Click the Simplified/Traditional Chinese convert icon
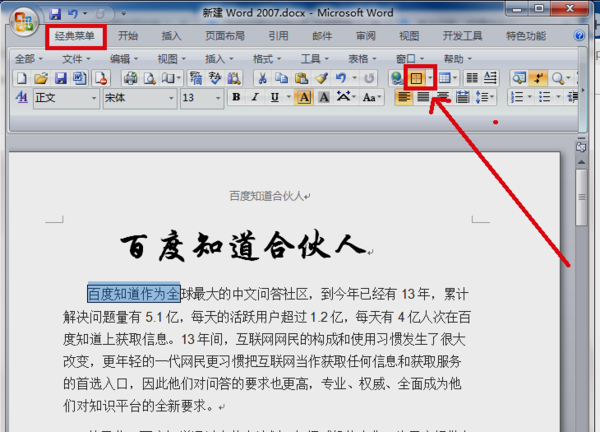This screenshot has height=432, width=600. [196, 78]
